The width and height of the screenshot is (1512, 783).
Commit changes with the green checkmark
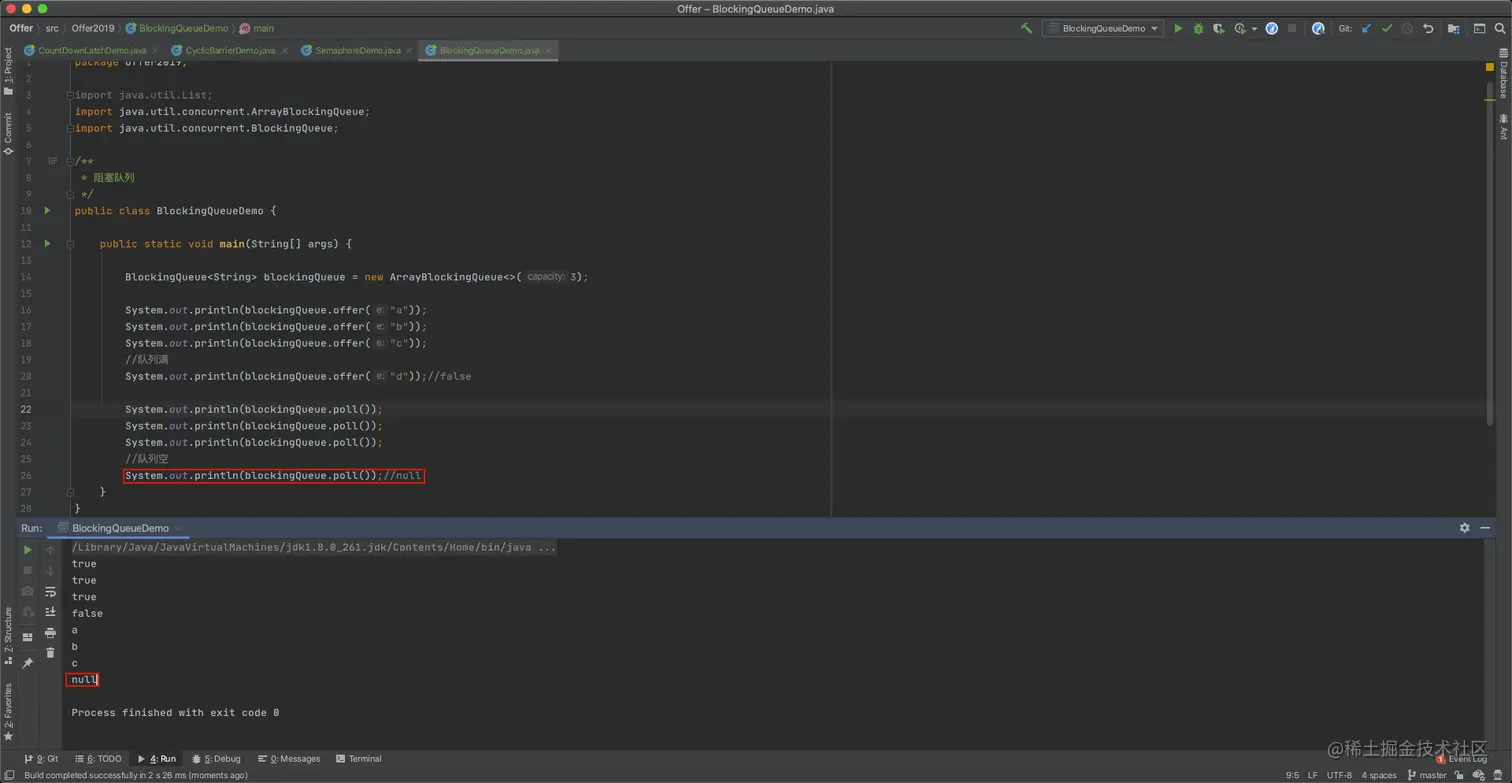pos(1387,28)
